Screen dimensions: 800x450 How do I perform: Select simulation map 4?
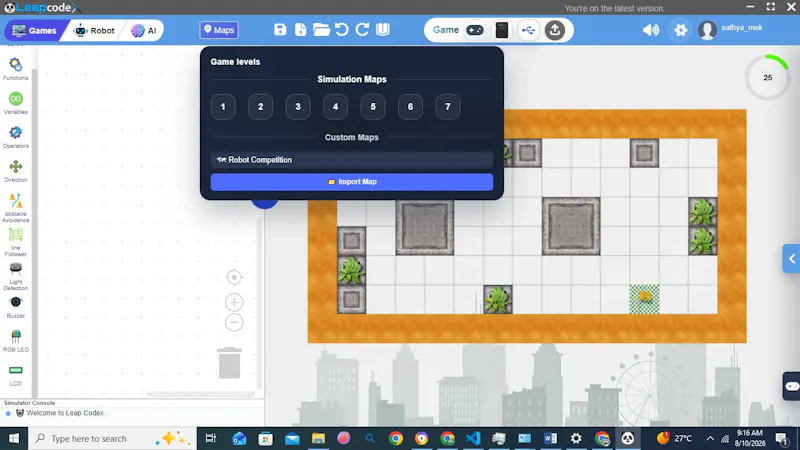tap(335, 107)
